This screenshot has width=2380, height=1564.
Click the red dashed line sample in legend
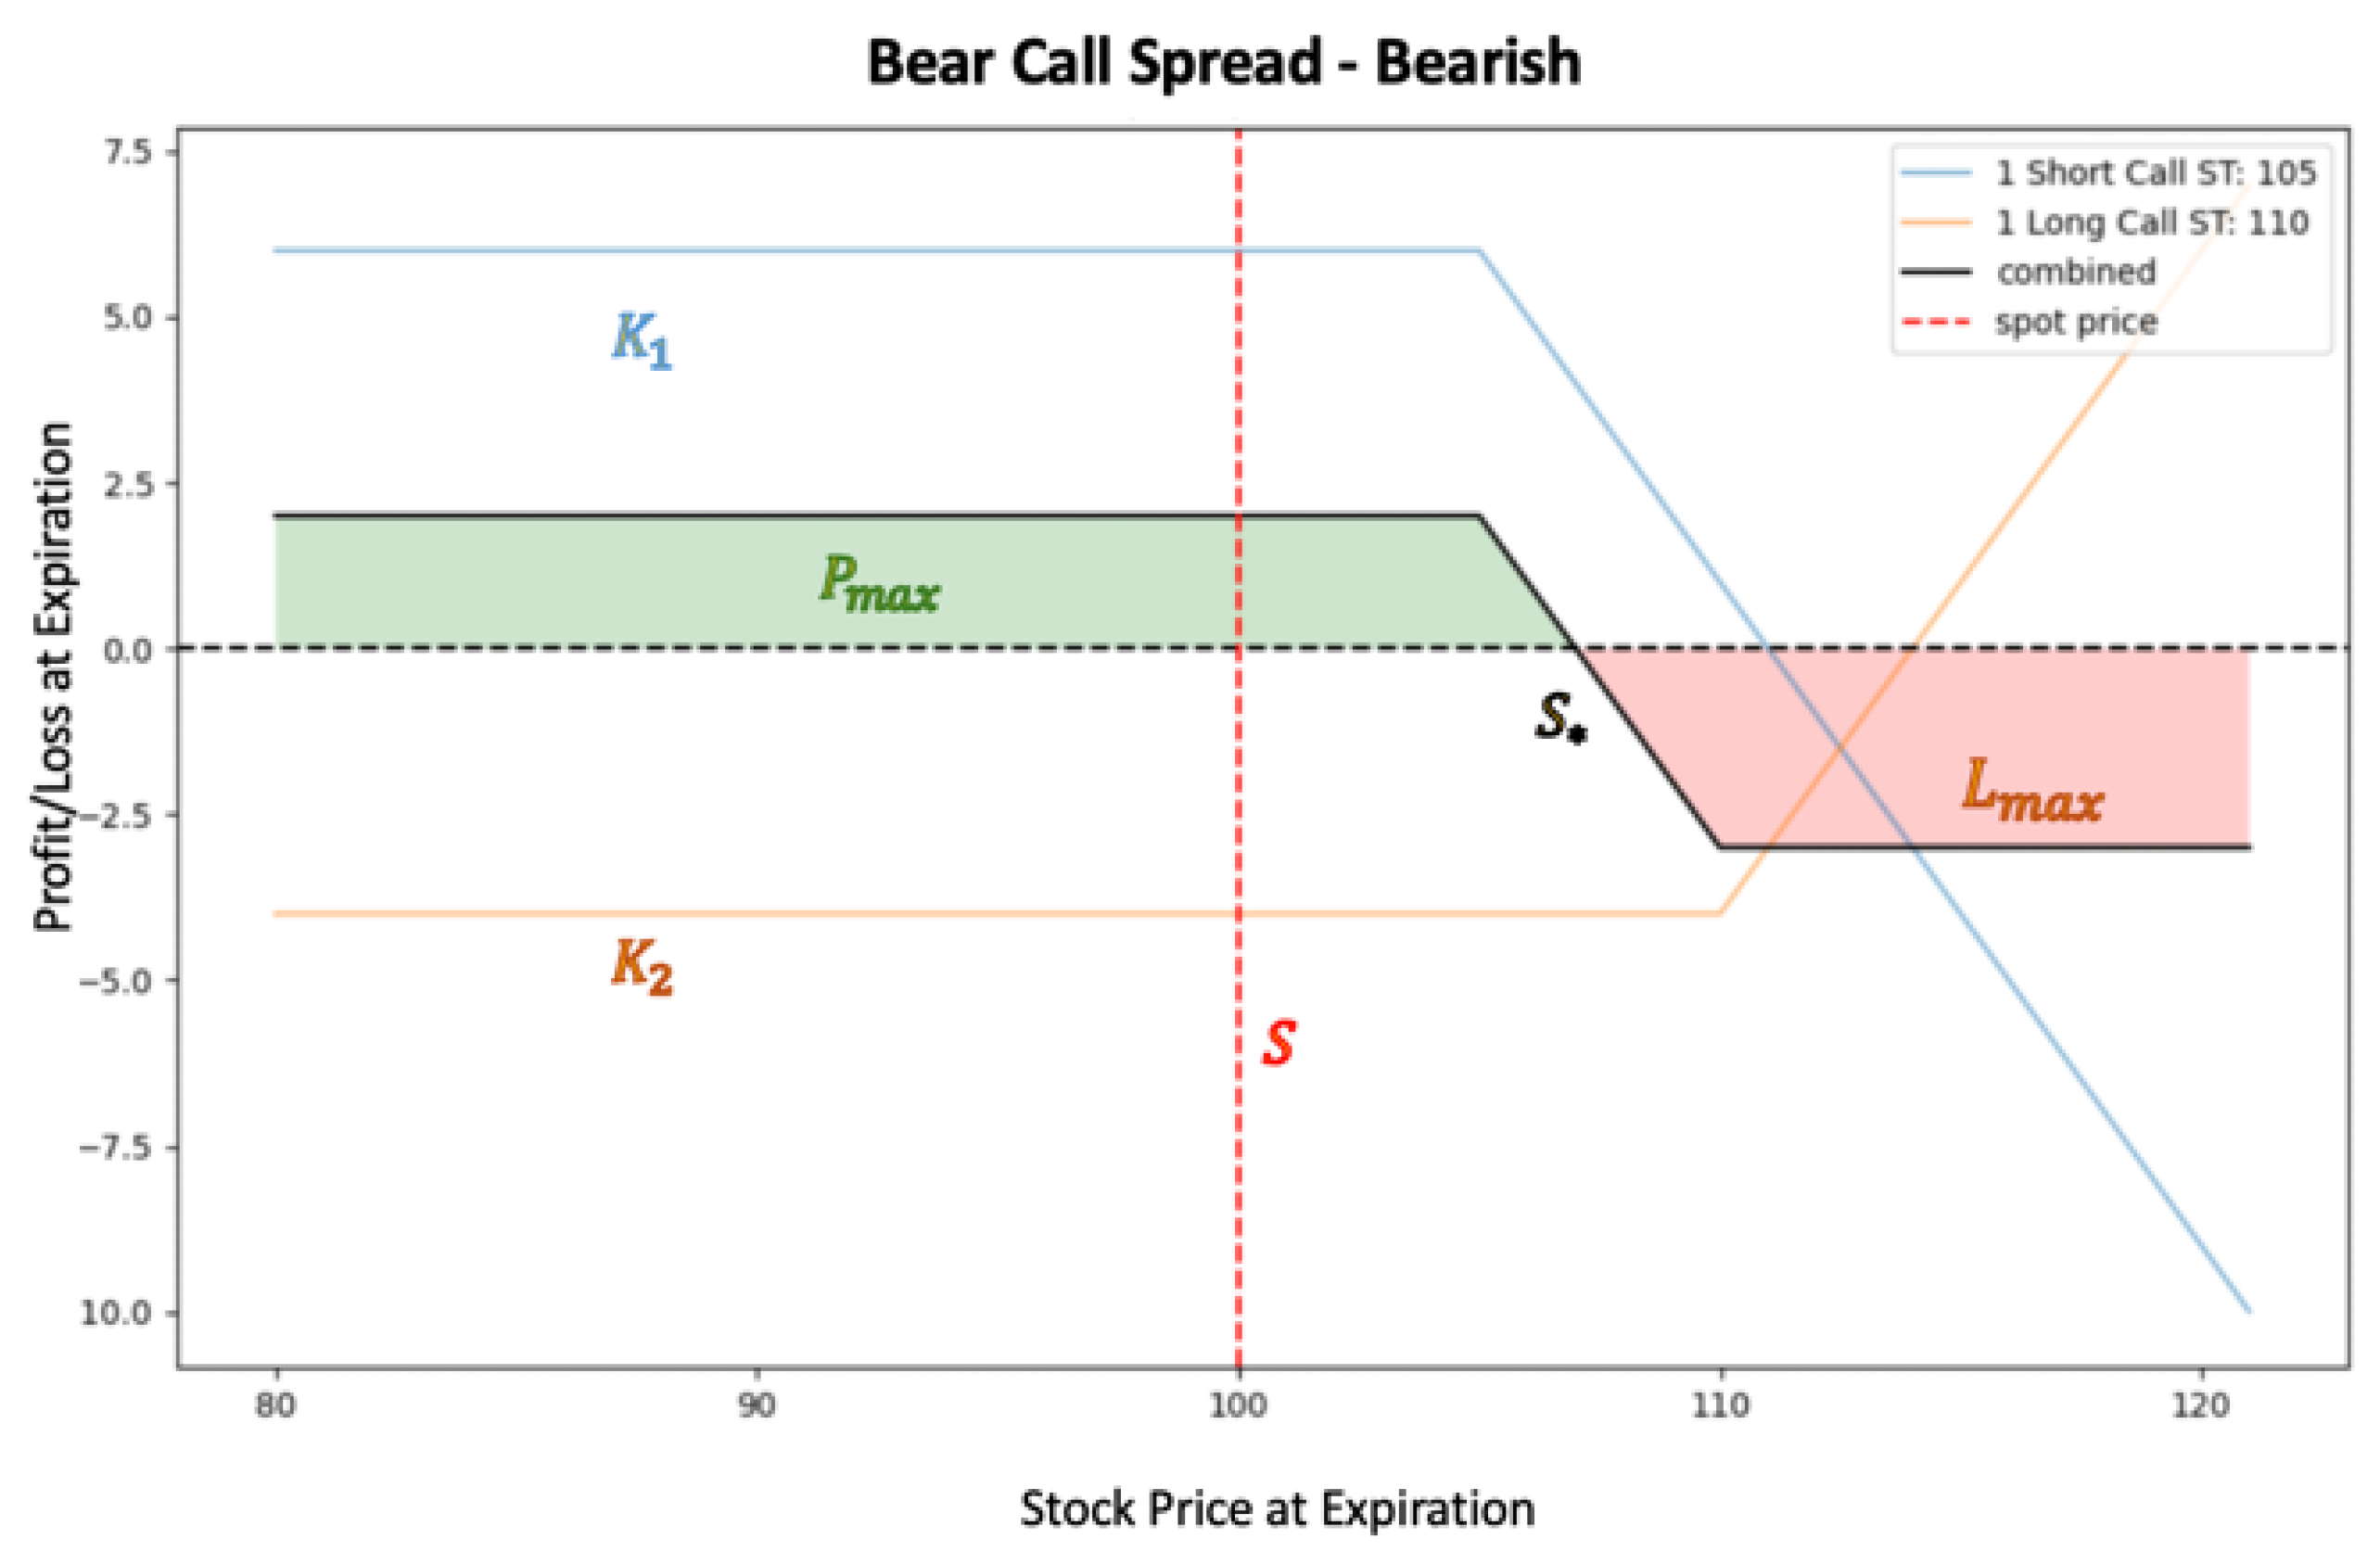pyautogui.click(x=1936, y=322)
